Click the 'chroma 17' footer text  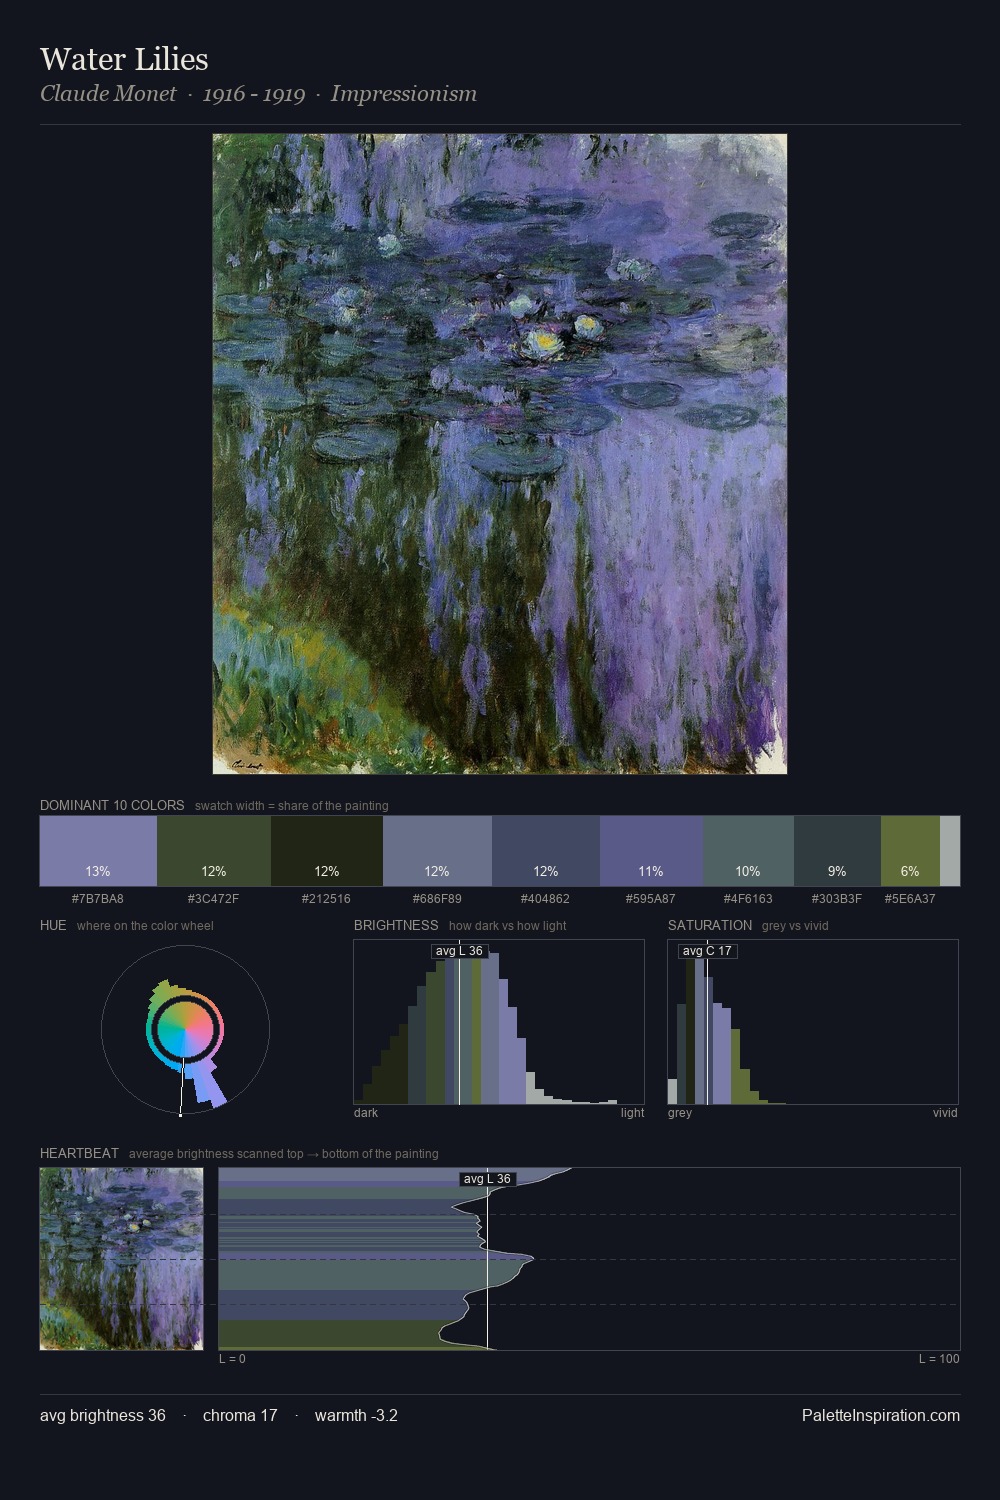[x=240, y=1415]
